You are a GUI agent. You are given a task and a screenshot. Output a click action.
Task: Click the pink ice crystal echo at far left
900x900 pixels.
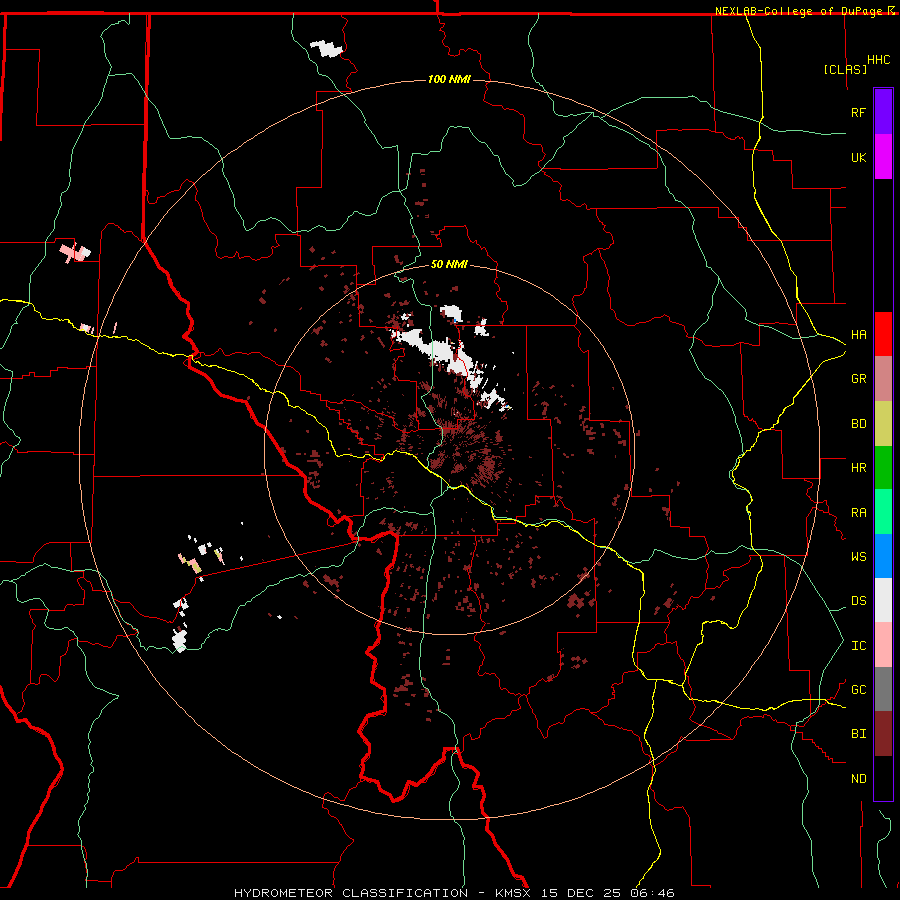[x=75, y=252]
